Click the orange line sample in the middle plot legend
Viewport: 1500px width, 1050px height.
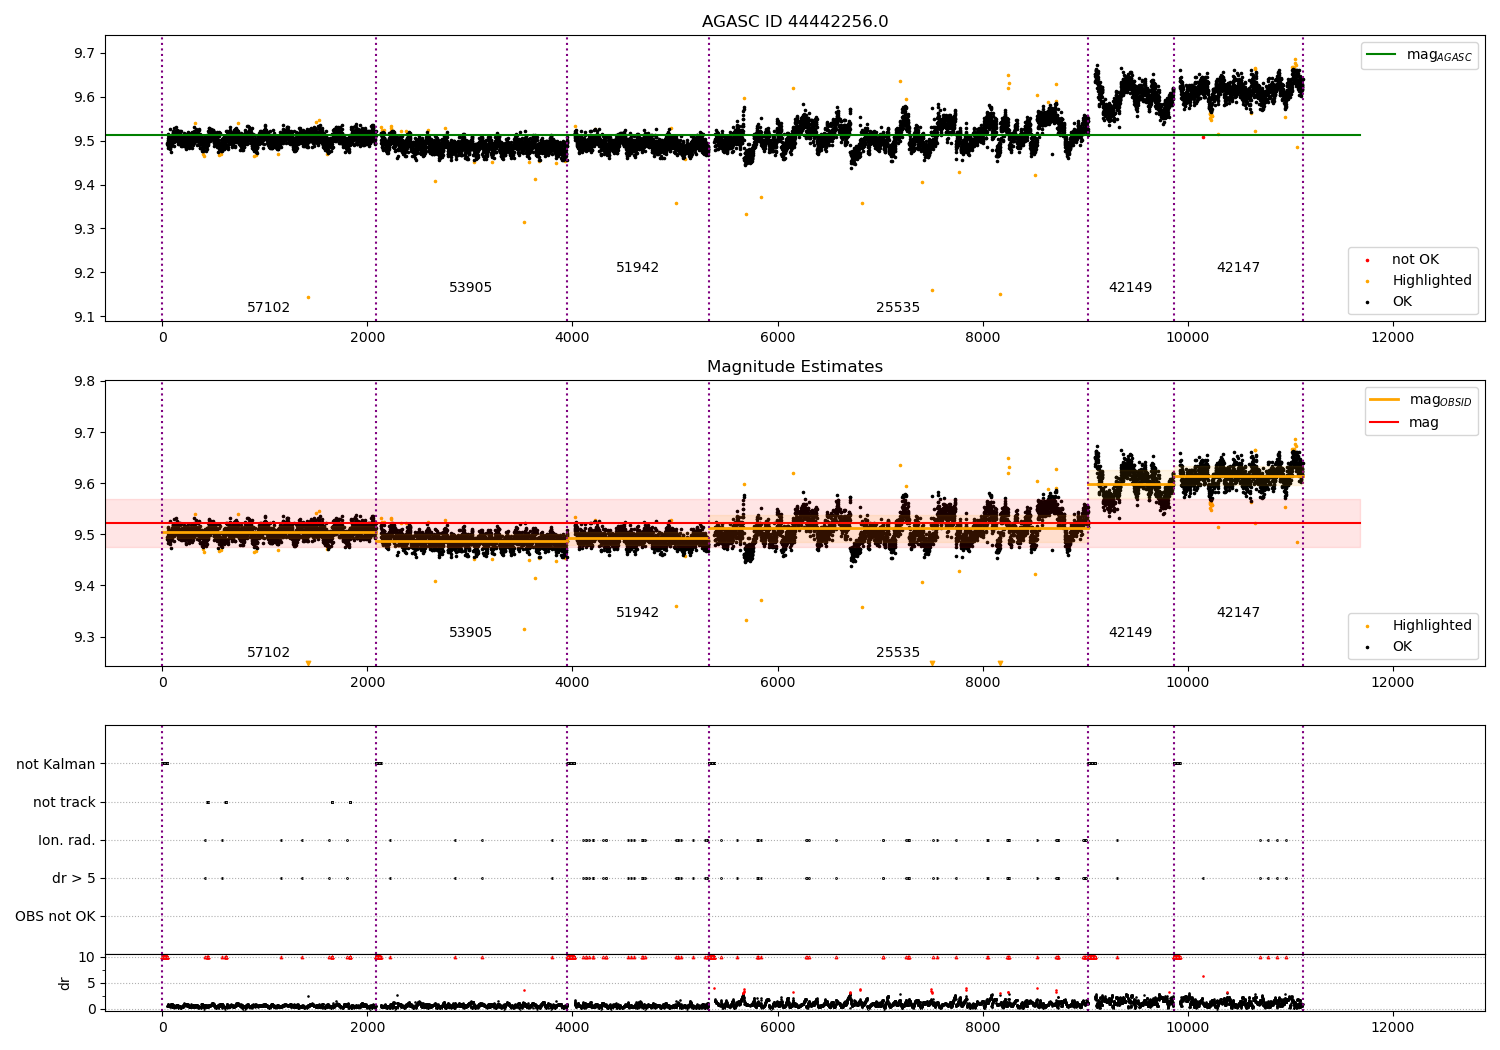tap(1385, 400)
